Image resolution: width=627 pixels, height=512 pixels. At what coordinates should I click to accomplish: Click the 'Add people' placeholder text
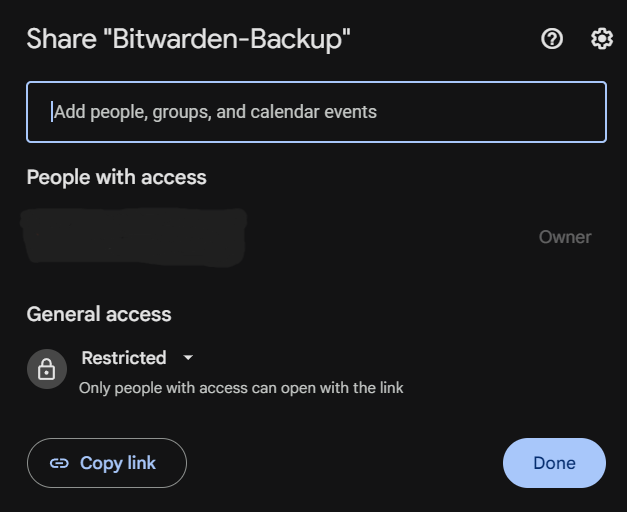[216, 112]
